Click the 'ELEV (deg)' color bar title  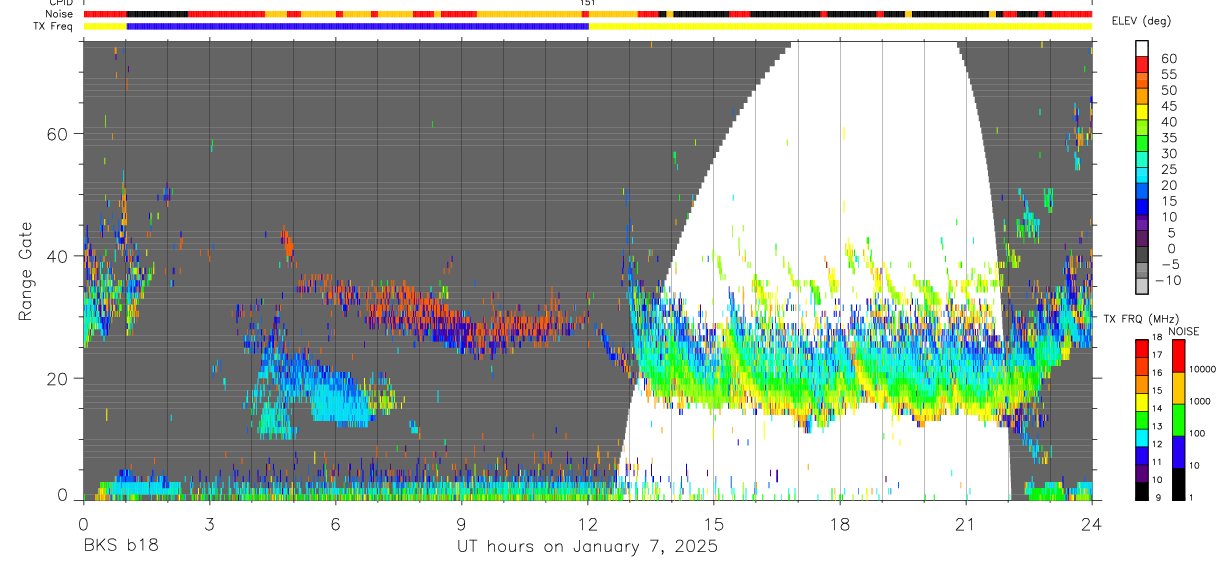1142,21
